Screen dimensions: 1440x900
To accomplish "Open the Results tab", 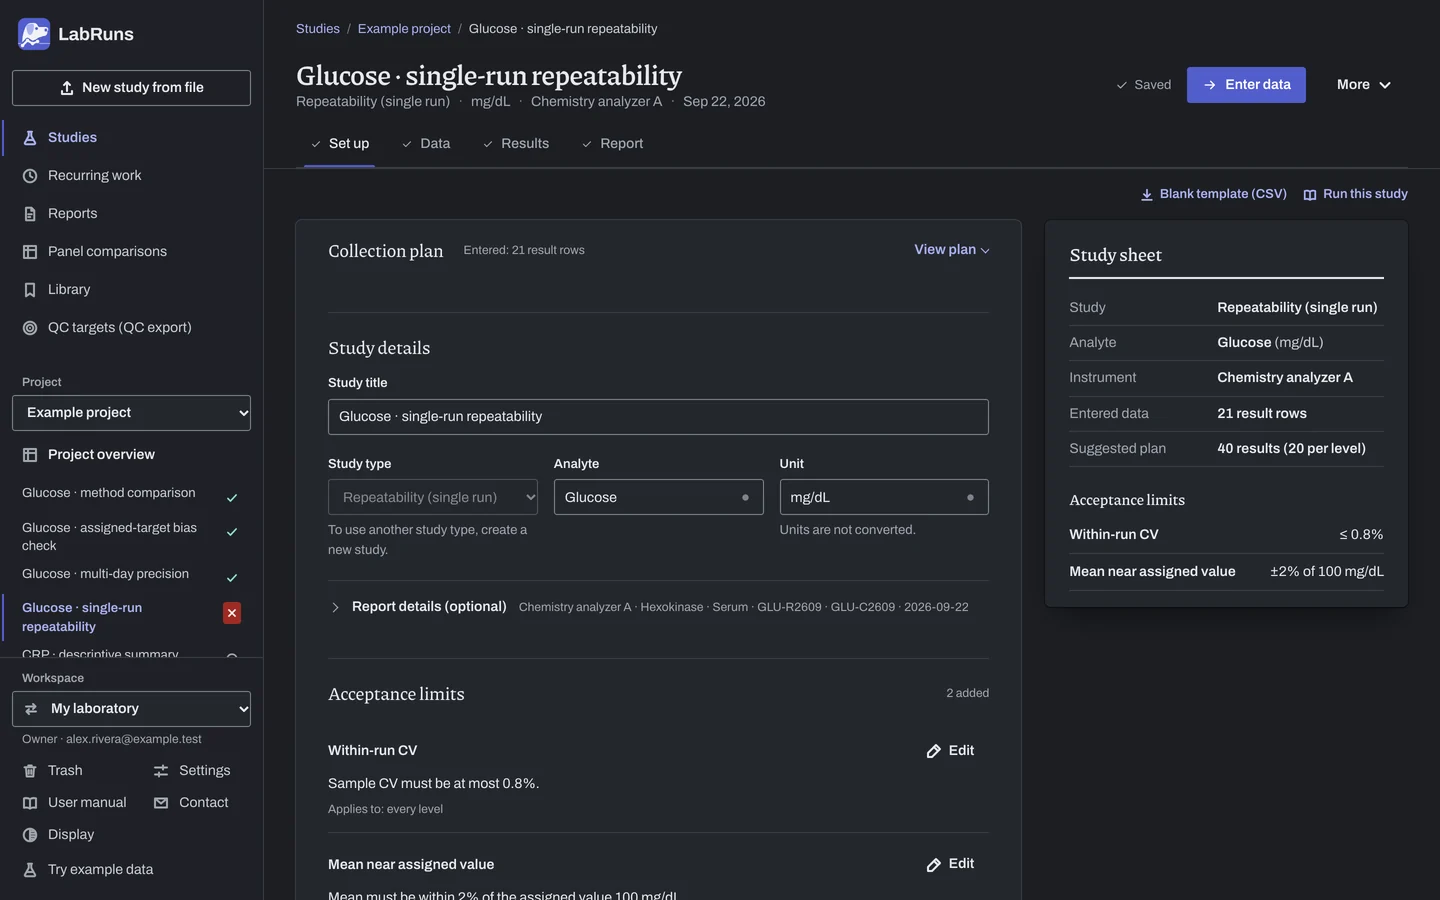I will tap(516, 144).
